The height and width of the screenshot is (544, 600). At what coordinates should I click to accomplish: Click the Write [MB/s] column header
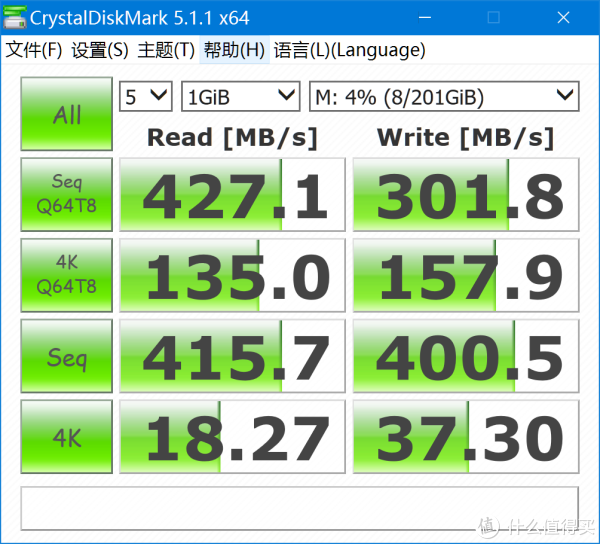tap(466, 138)
